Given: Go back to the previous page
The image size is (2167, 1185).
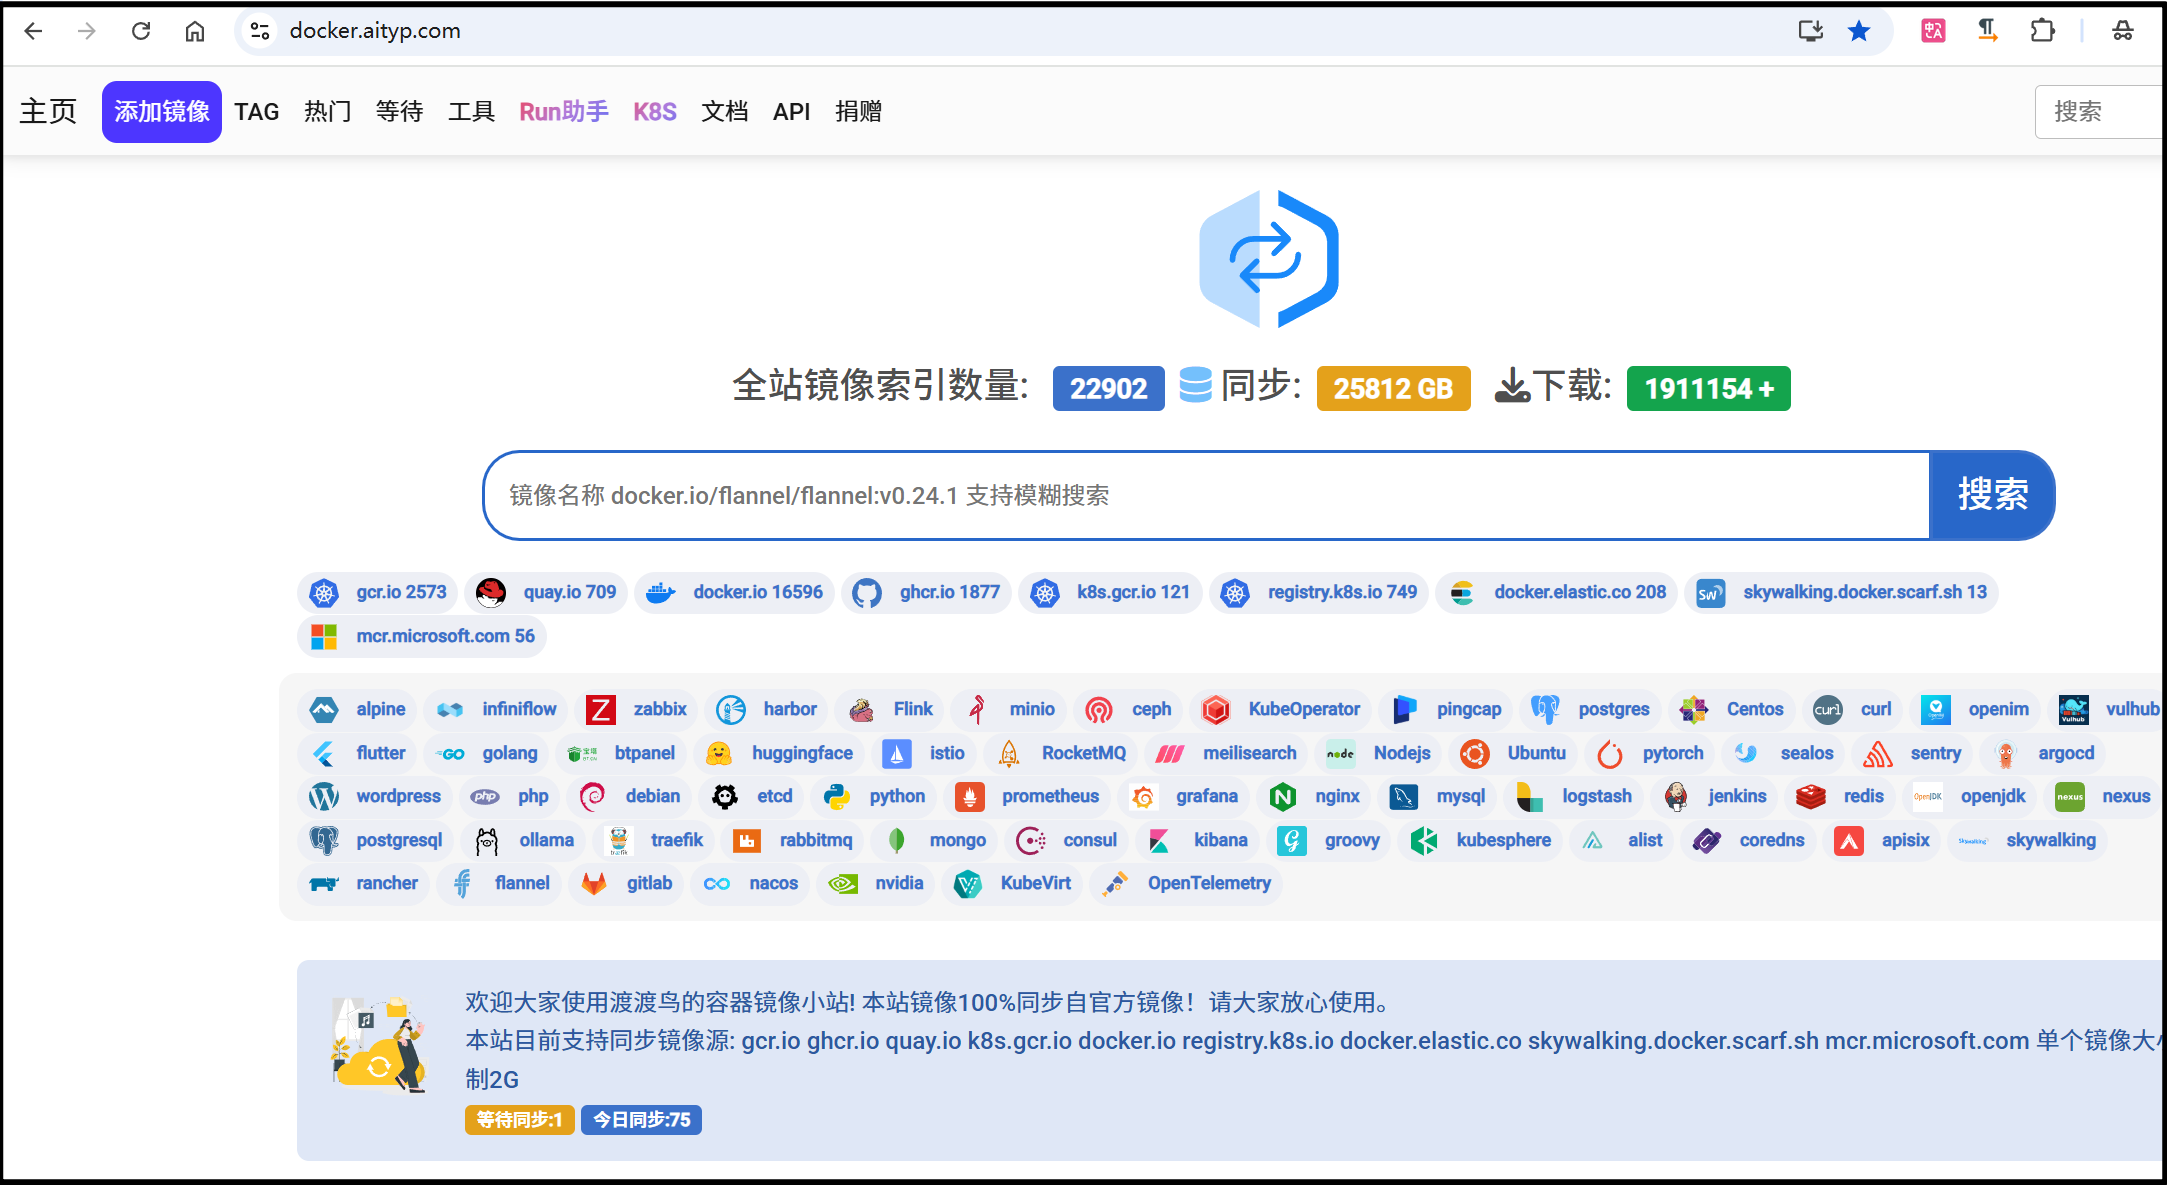Looking at the screenshot, I should point(33,31).
